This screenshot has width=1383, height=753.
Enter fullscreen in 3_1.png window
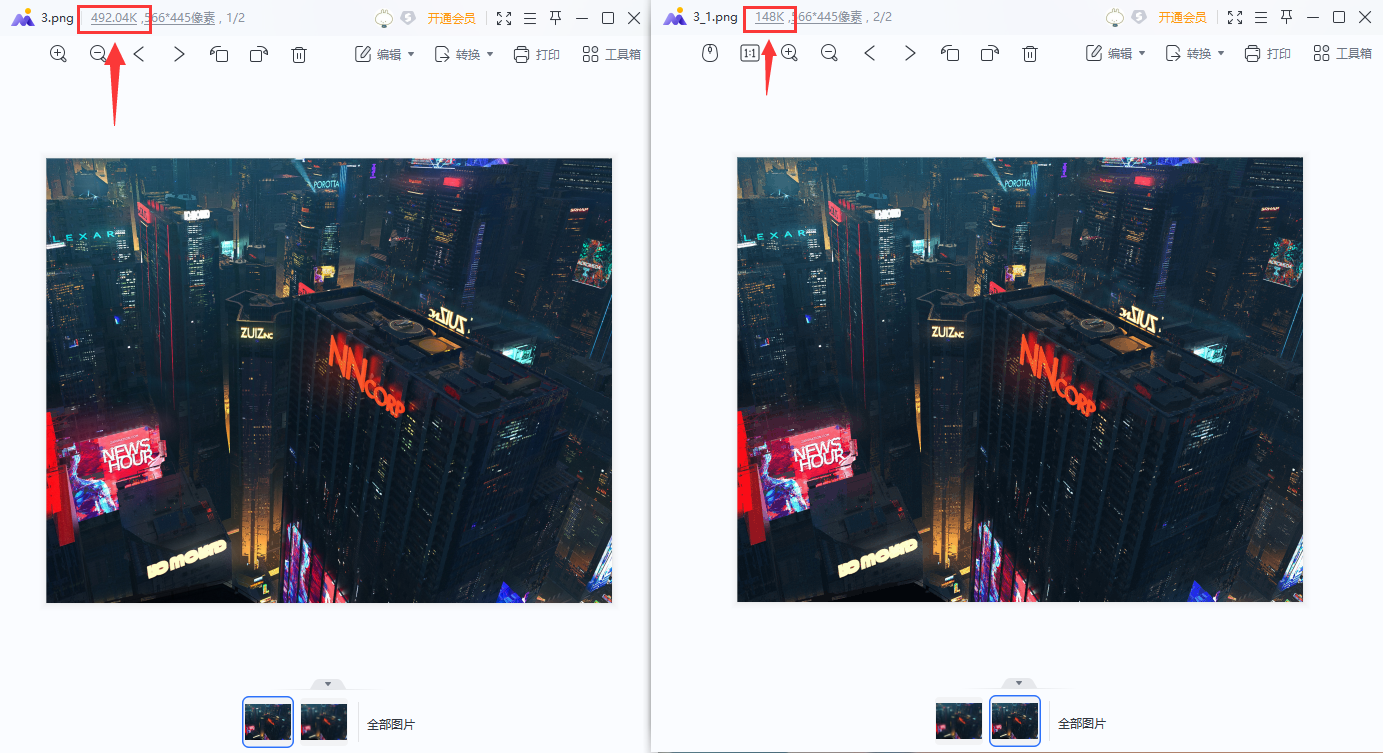(1235, 18)
